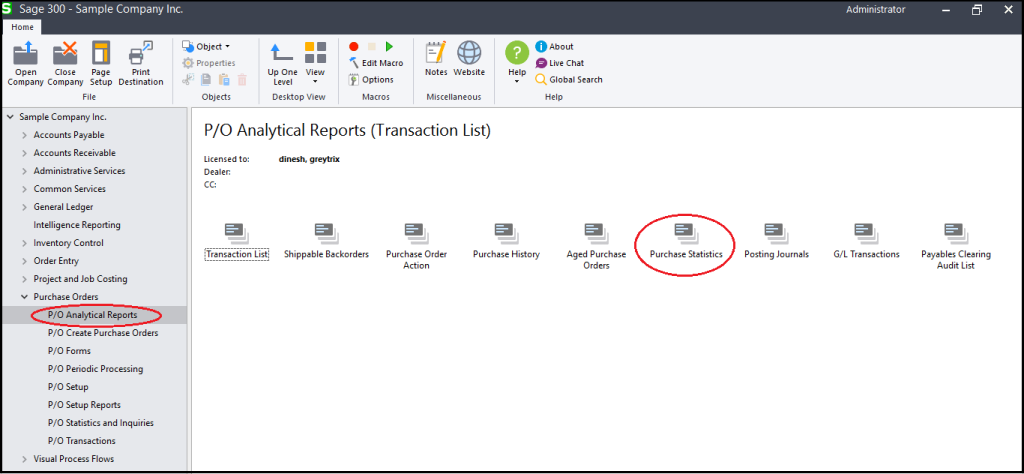Expand the Common Services node
Image resolution: width=1024 pixels, height=474 pixels.
point(24,189)
